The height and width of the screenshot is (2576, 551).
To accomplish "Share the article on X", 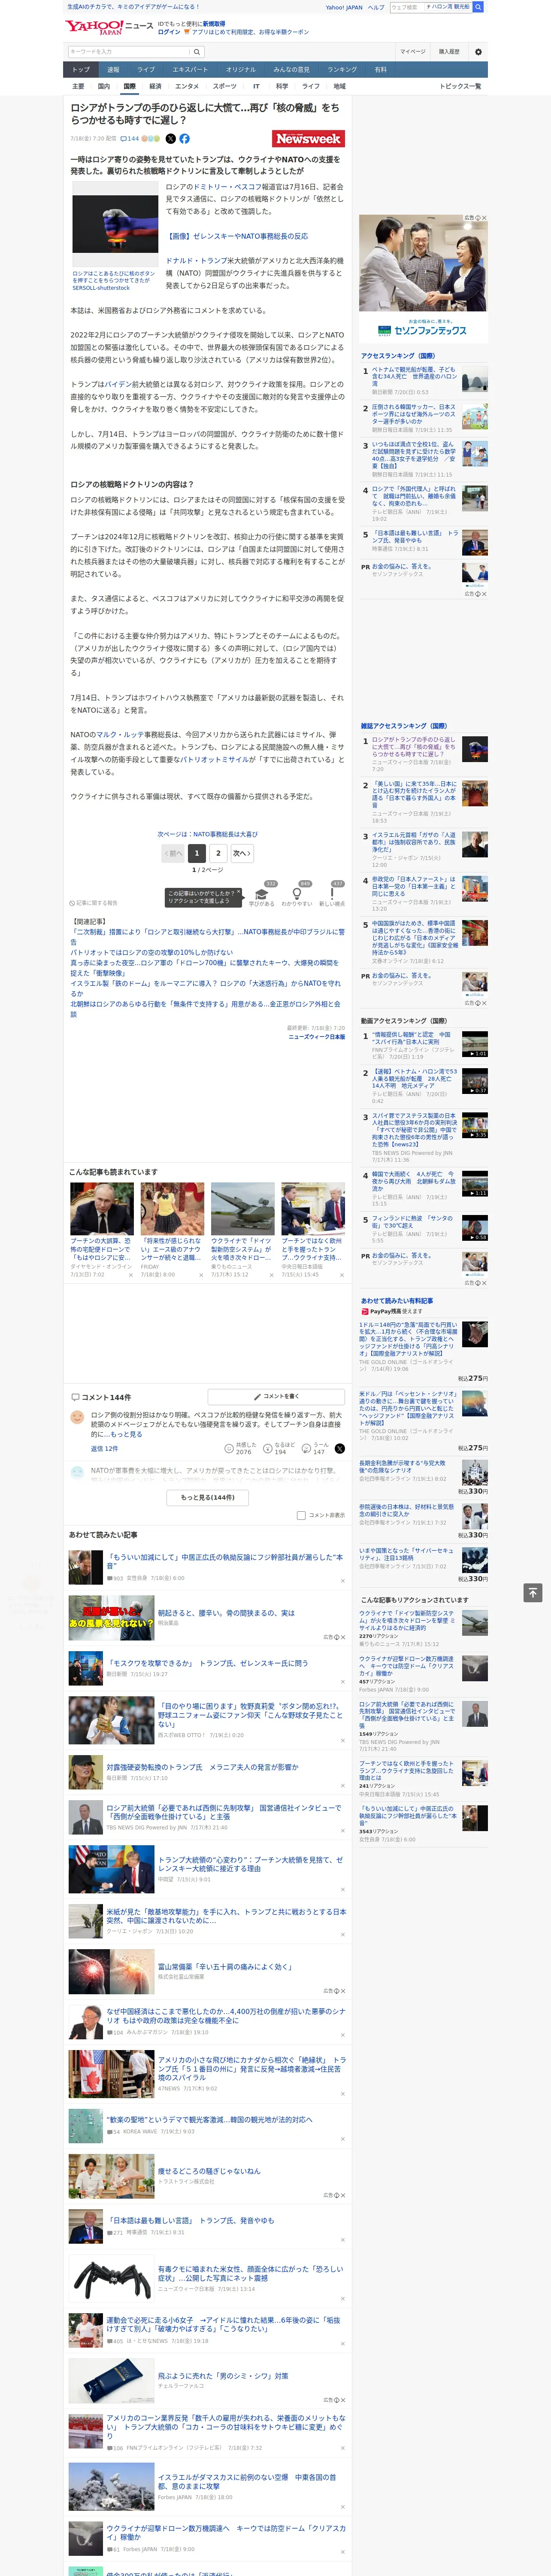I will [x=170, y=139].
